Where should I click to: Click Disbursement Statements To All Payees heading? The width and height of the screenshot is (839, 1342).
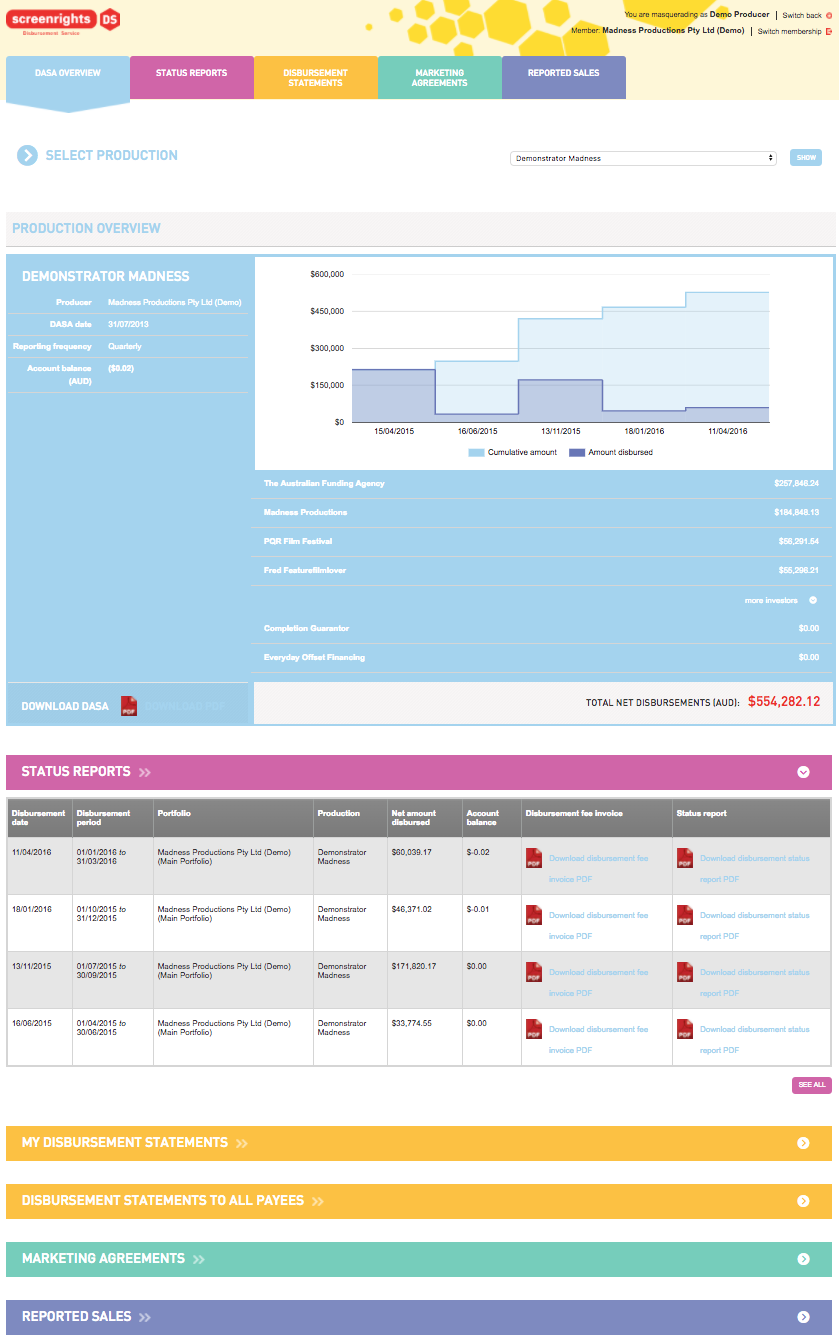coord(163,1201)
